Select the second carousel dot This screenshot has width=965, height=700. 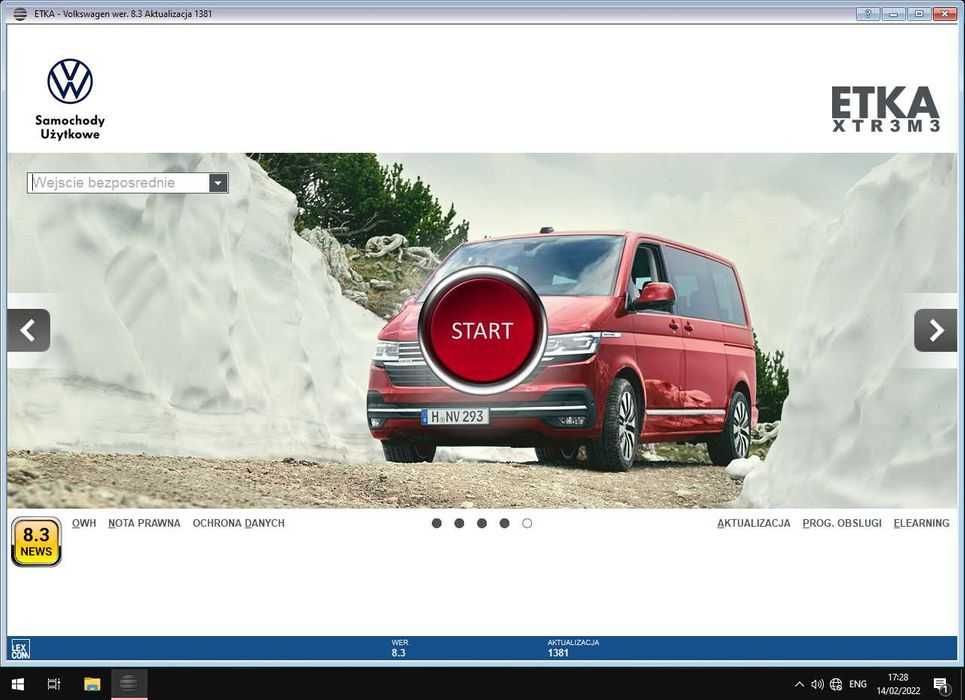tap(459, 523)
